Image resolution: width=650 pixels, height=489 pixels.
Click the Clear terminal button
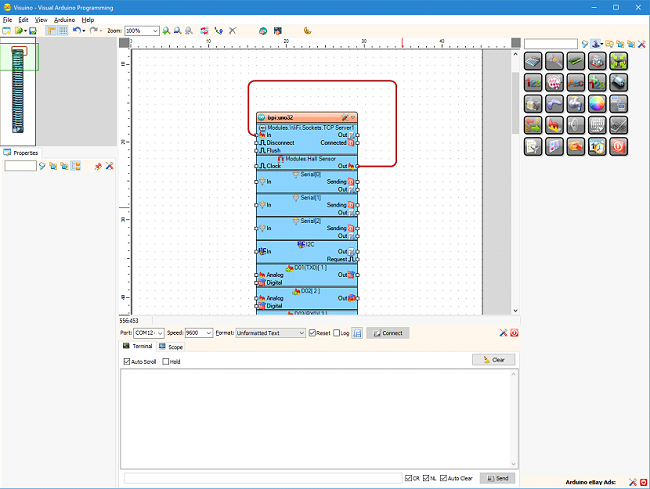click(493, 360)
